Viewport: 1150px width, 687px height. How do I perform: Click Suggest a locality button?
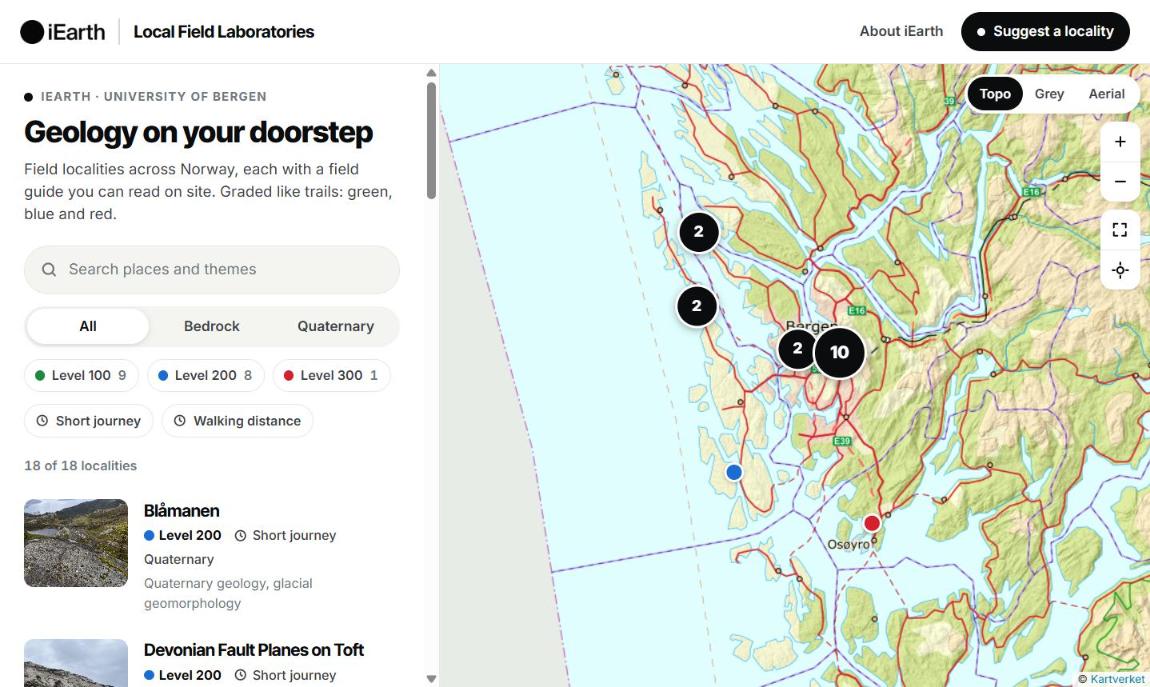tap(1045, 32)
